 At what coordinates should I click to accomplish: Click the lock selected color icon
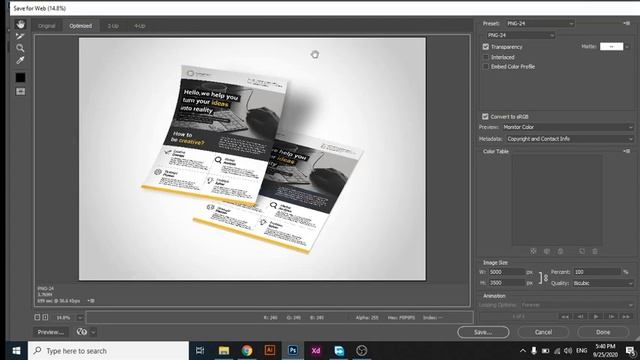tap(560, 251)
